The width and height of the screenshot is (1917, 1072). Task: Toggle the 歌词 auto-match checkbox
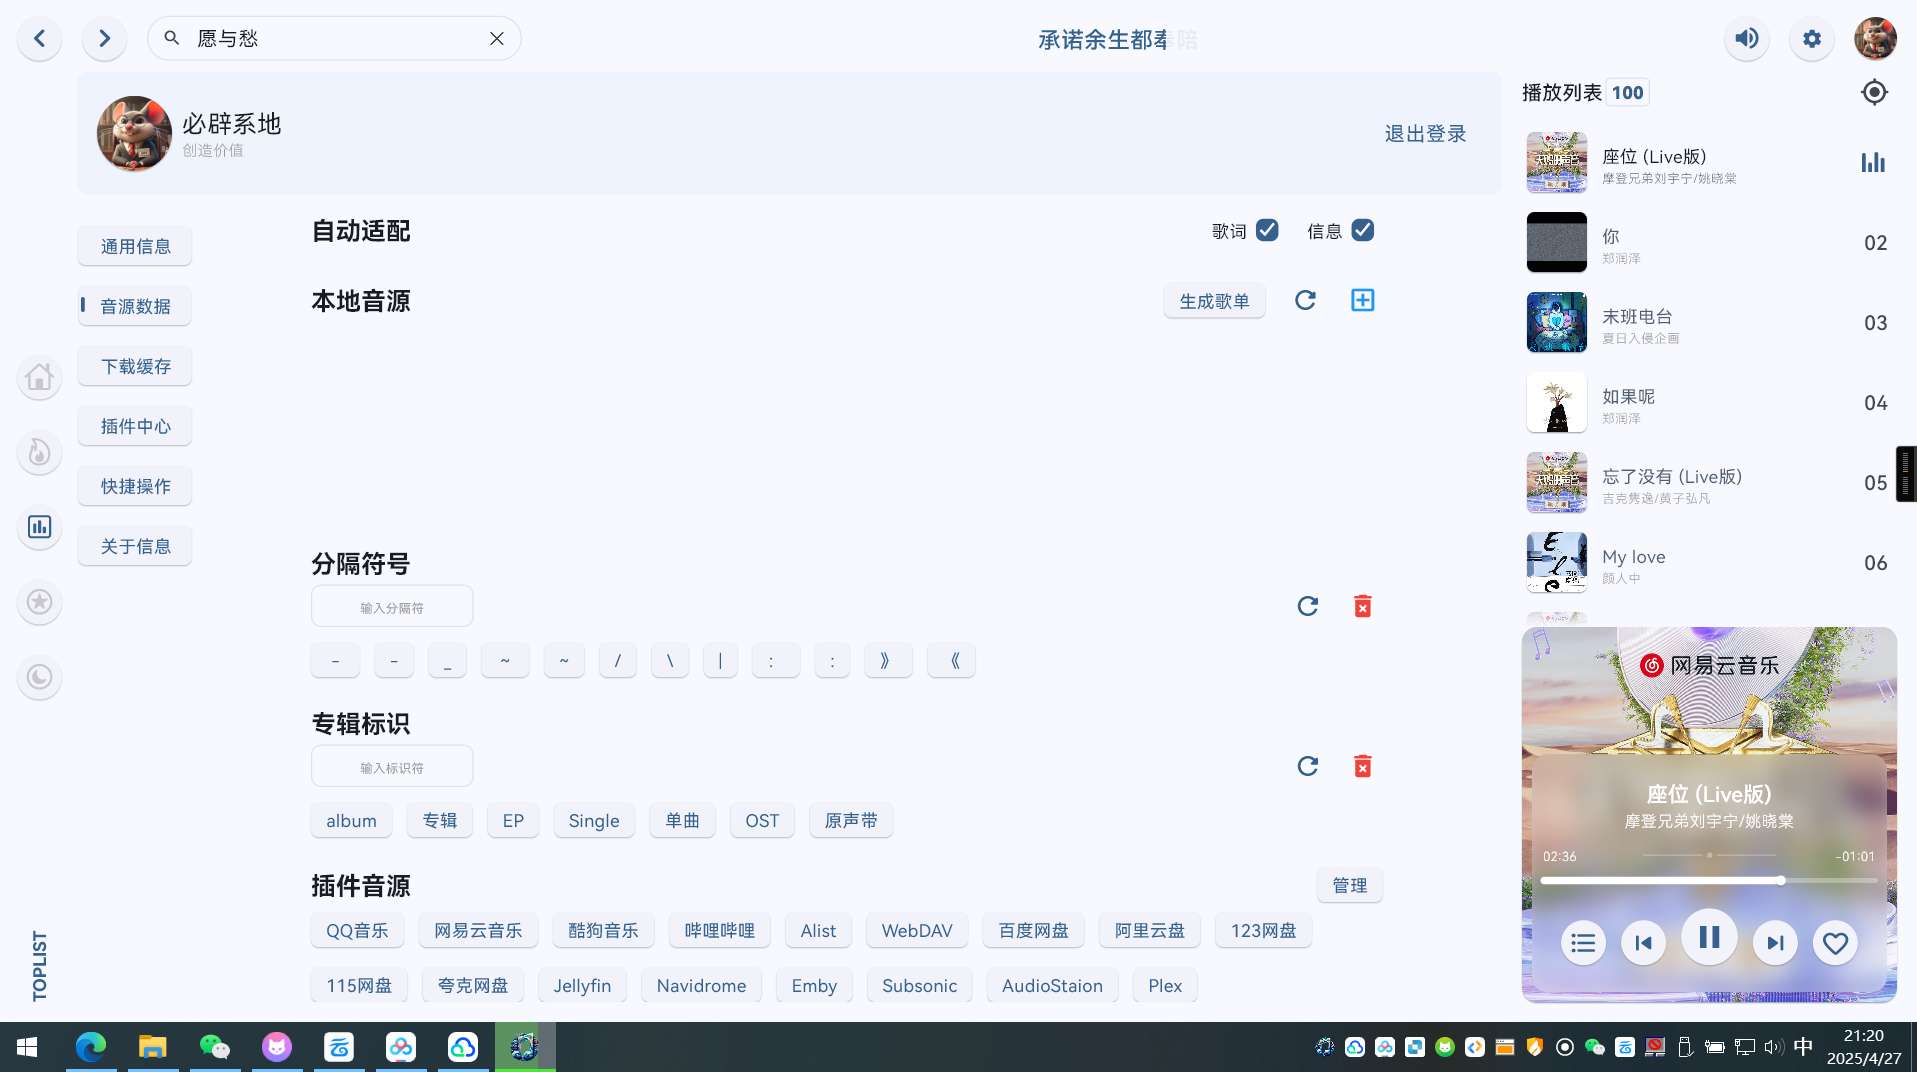click(x=1267, y=230)
